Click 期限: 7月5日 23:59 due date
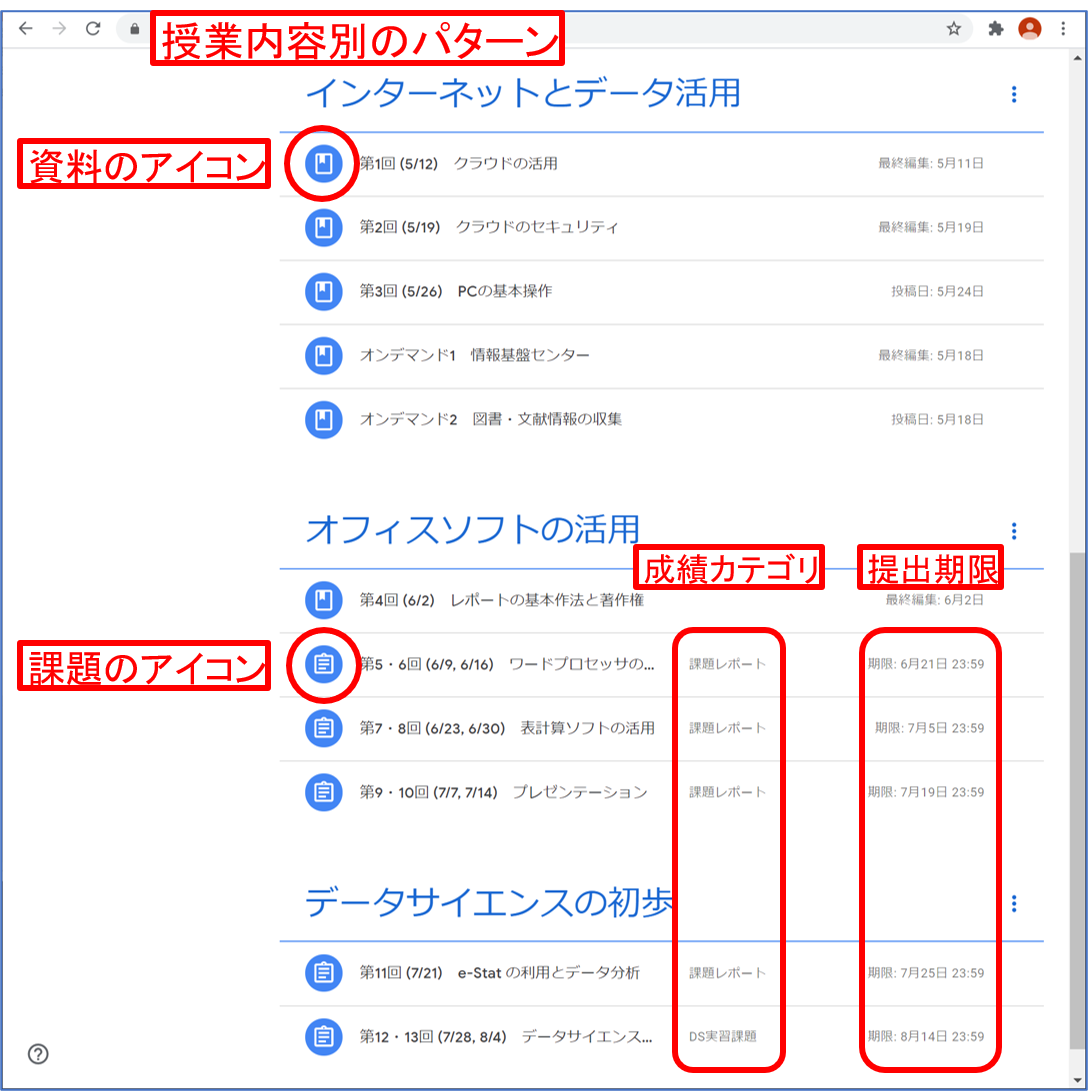The image size is (1088, 1091). (929, 728)
